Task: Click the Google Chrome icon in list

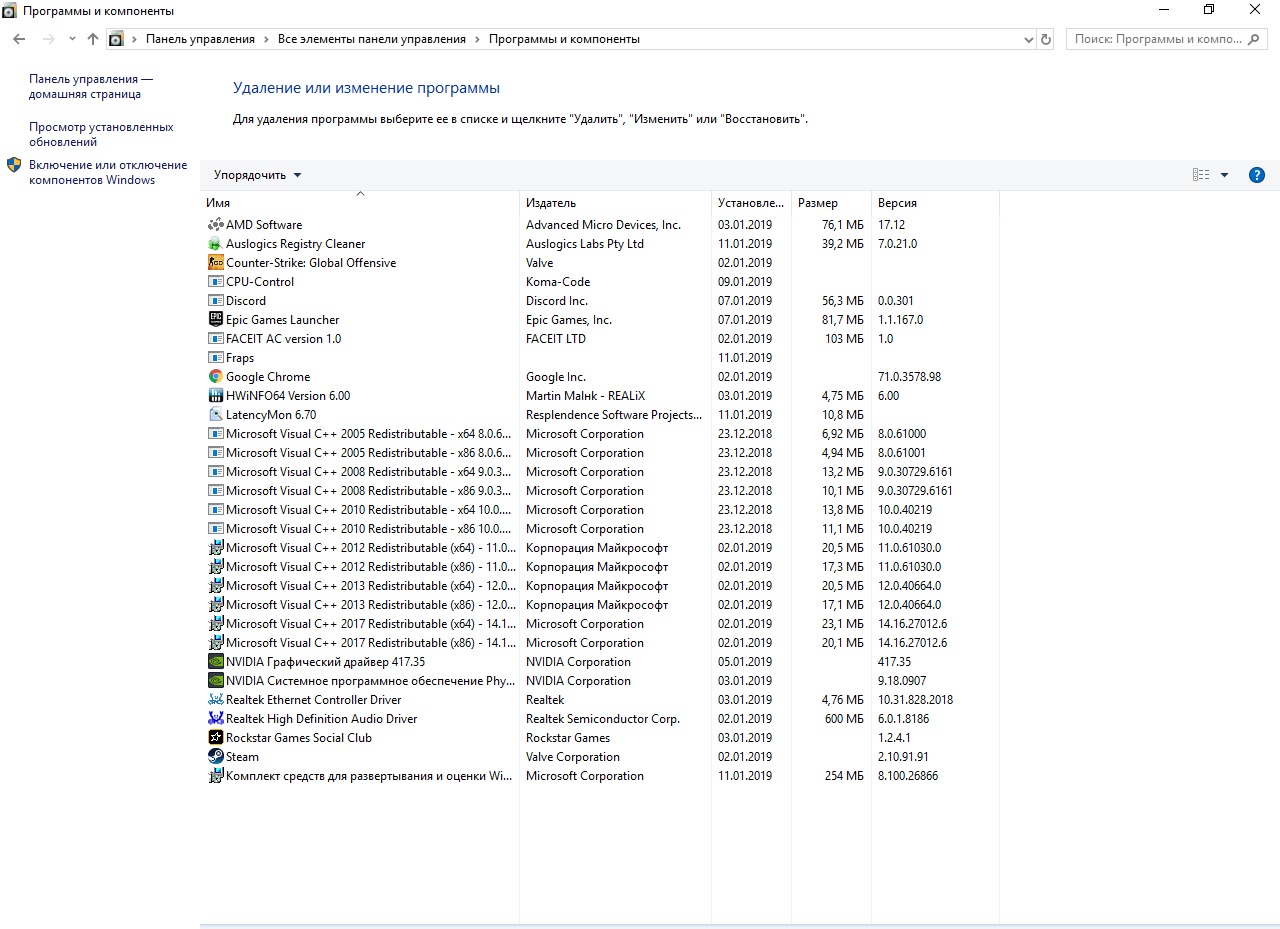Action: click(215, 377)
